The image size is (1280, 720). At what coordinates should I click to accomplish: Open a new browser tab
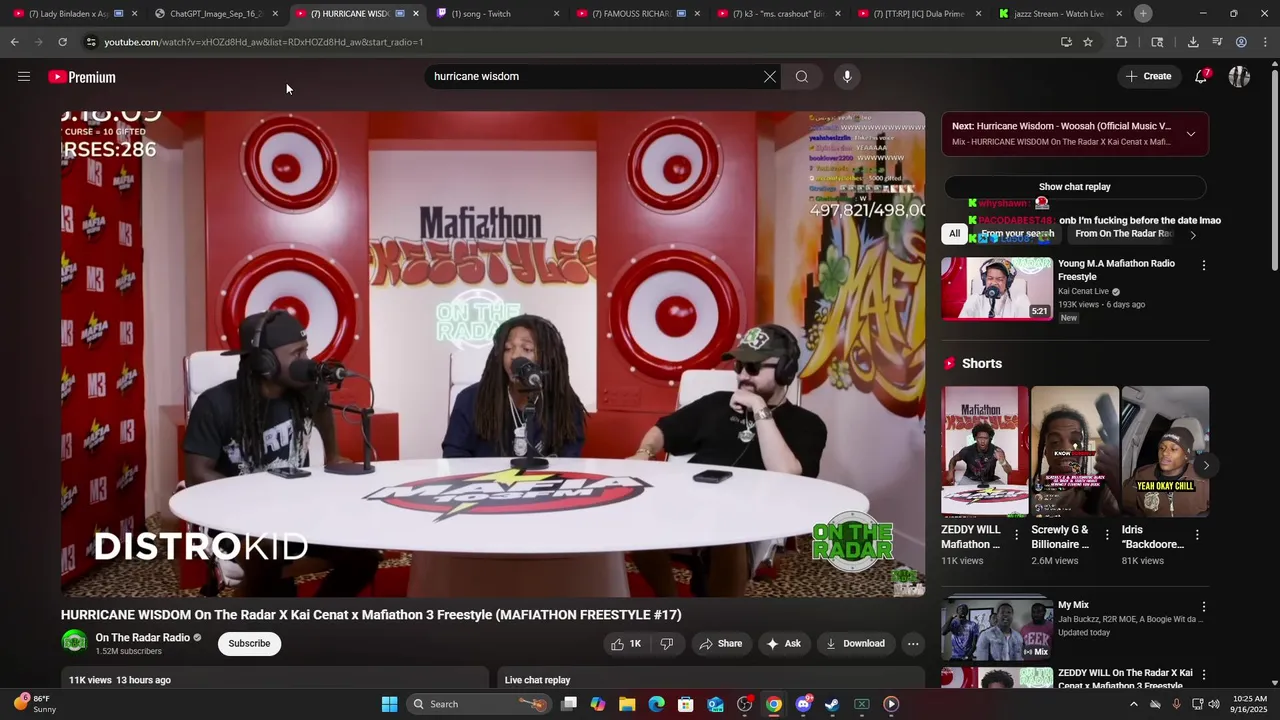(1143, 14)
